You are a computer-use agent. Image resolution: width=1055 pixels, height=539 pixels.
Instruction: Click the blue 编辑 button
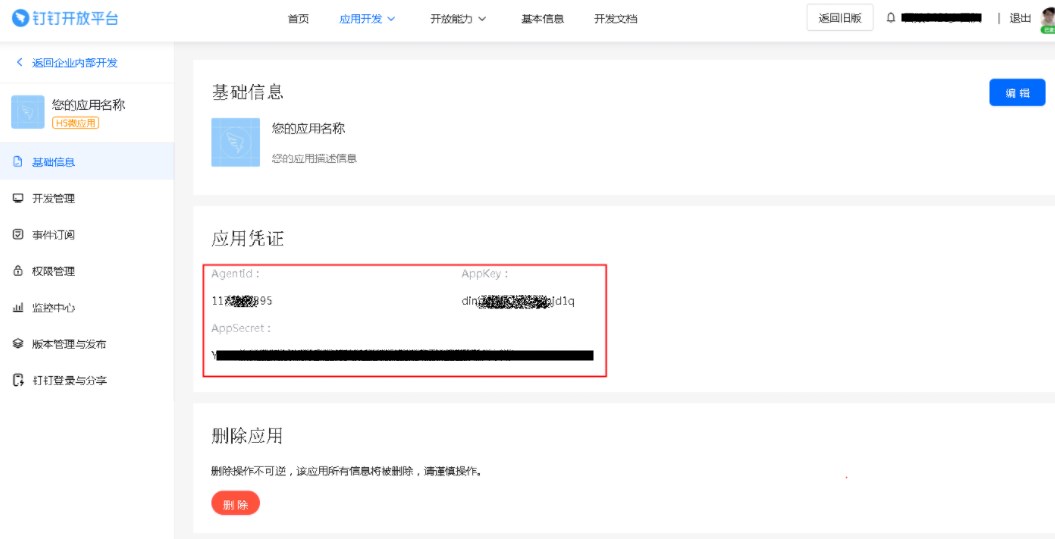1017,92
